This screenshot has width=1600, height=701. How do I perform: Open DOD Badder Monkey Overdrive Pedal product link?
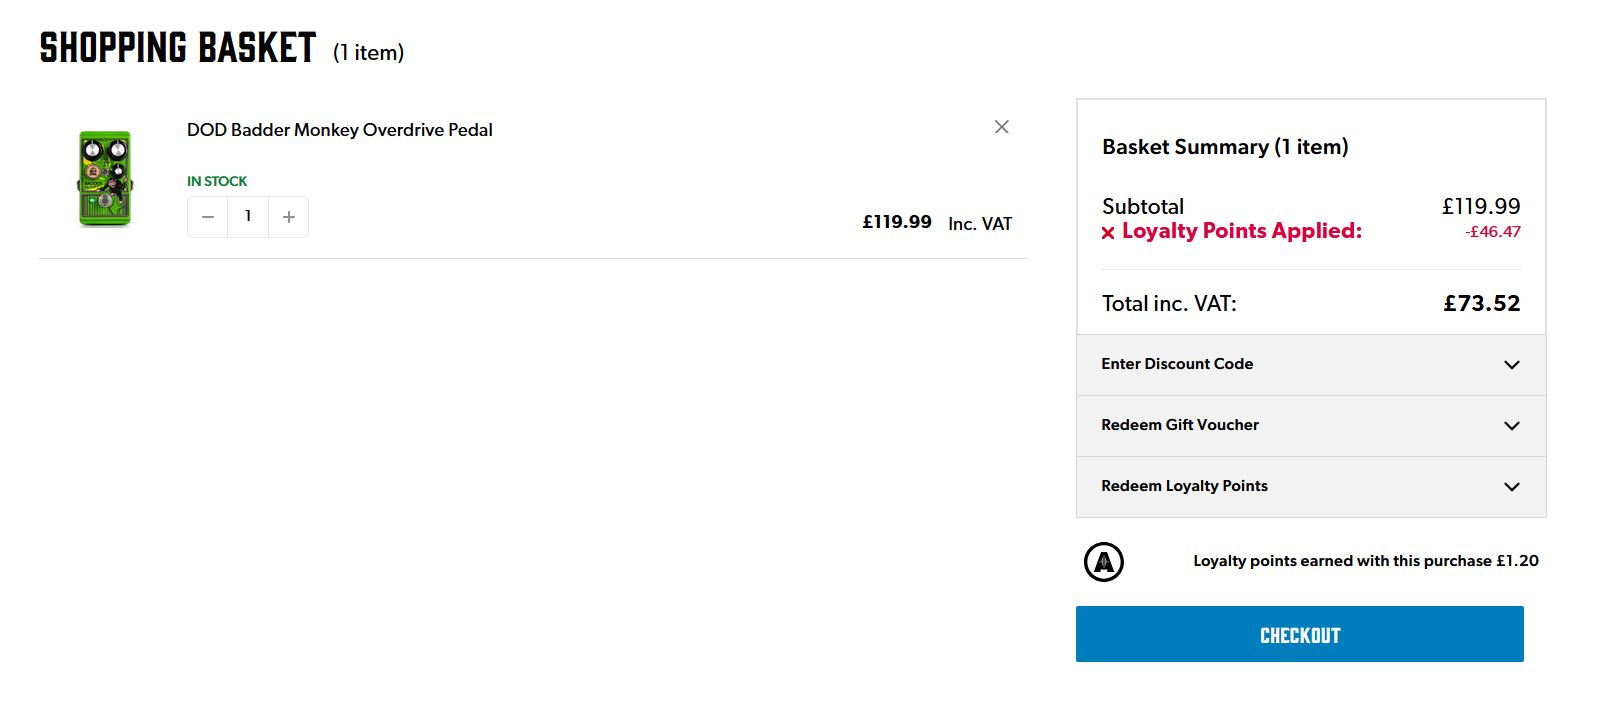tap(340, 130)
